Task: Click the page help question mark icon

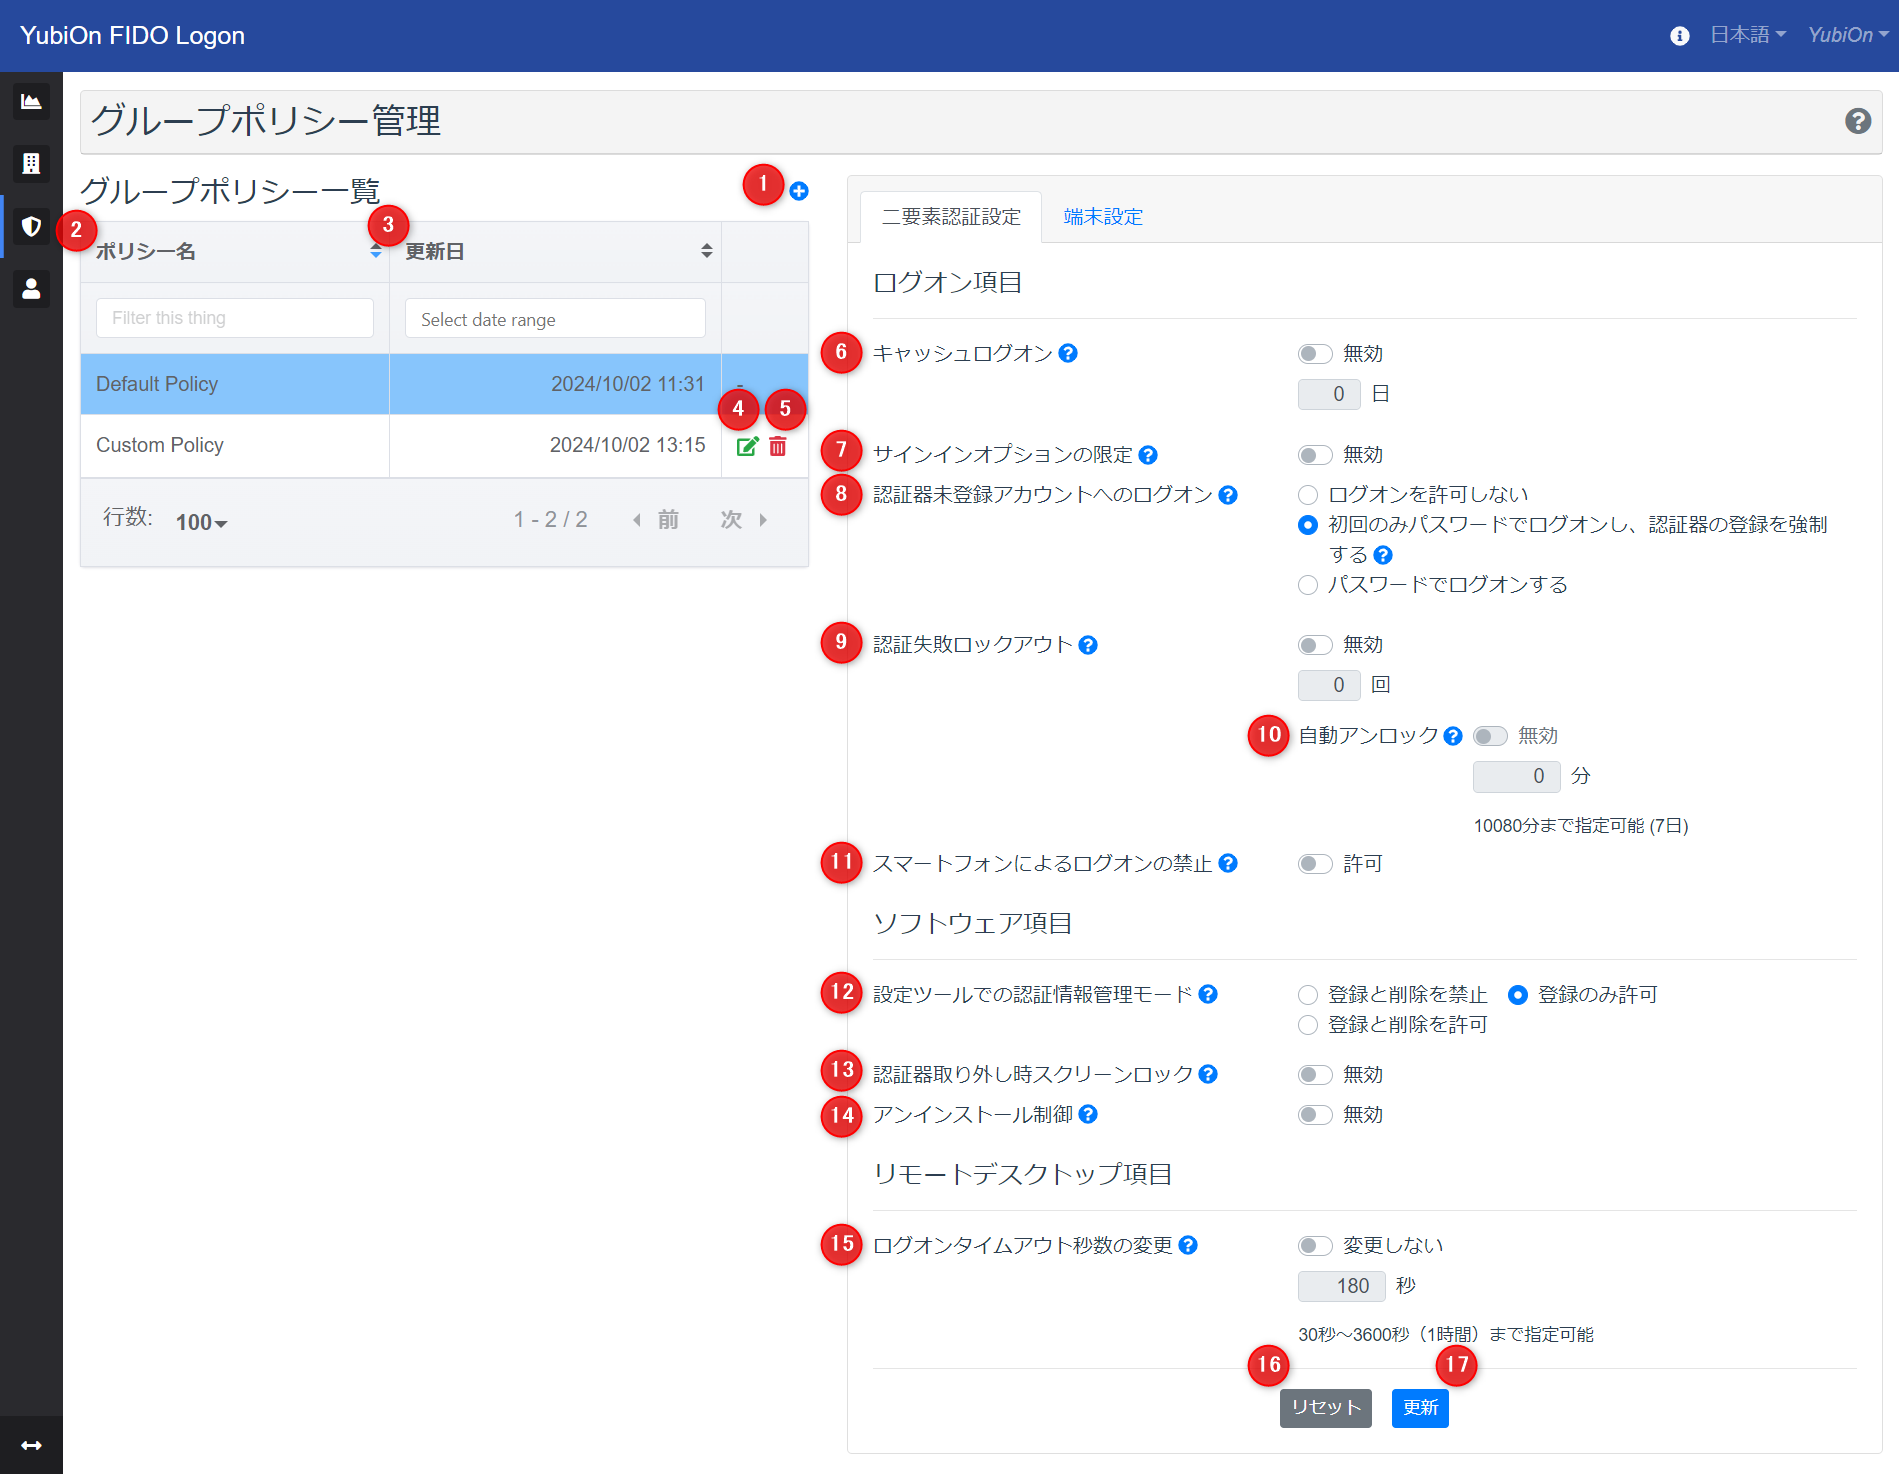Action: tap(1857, 121)
